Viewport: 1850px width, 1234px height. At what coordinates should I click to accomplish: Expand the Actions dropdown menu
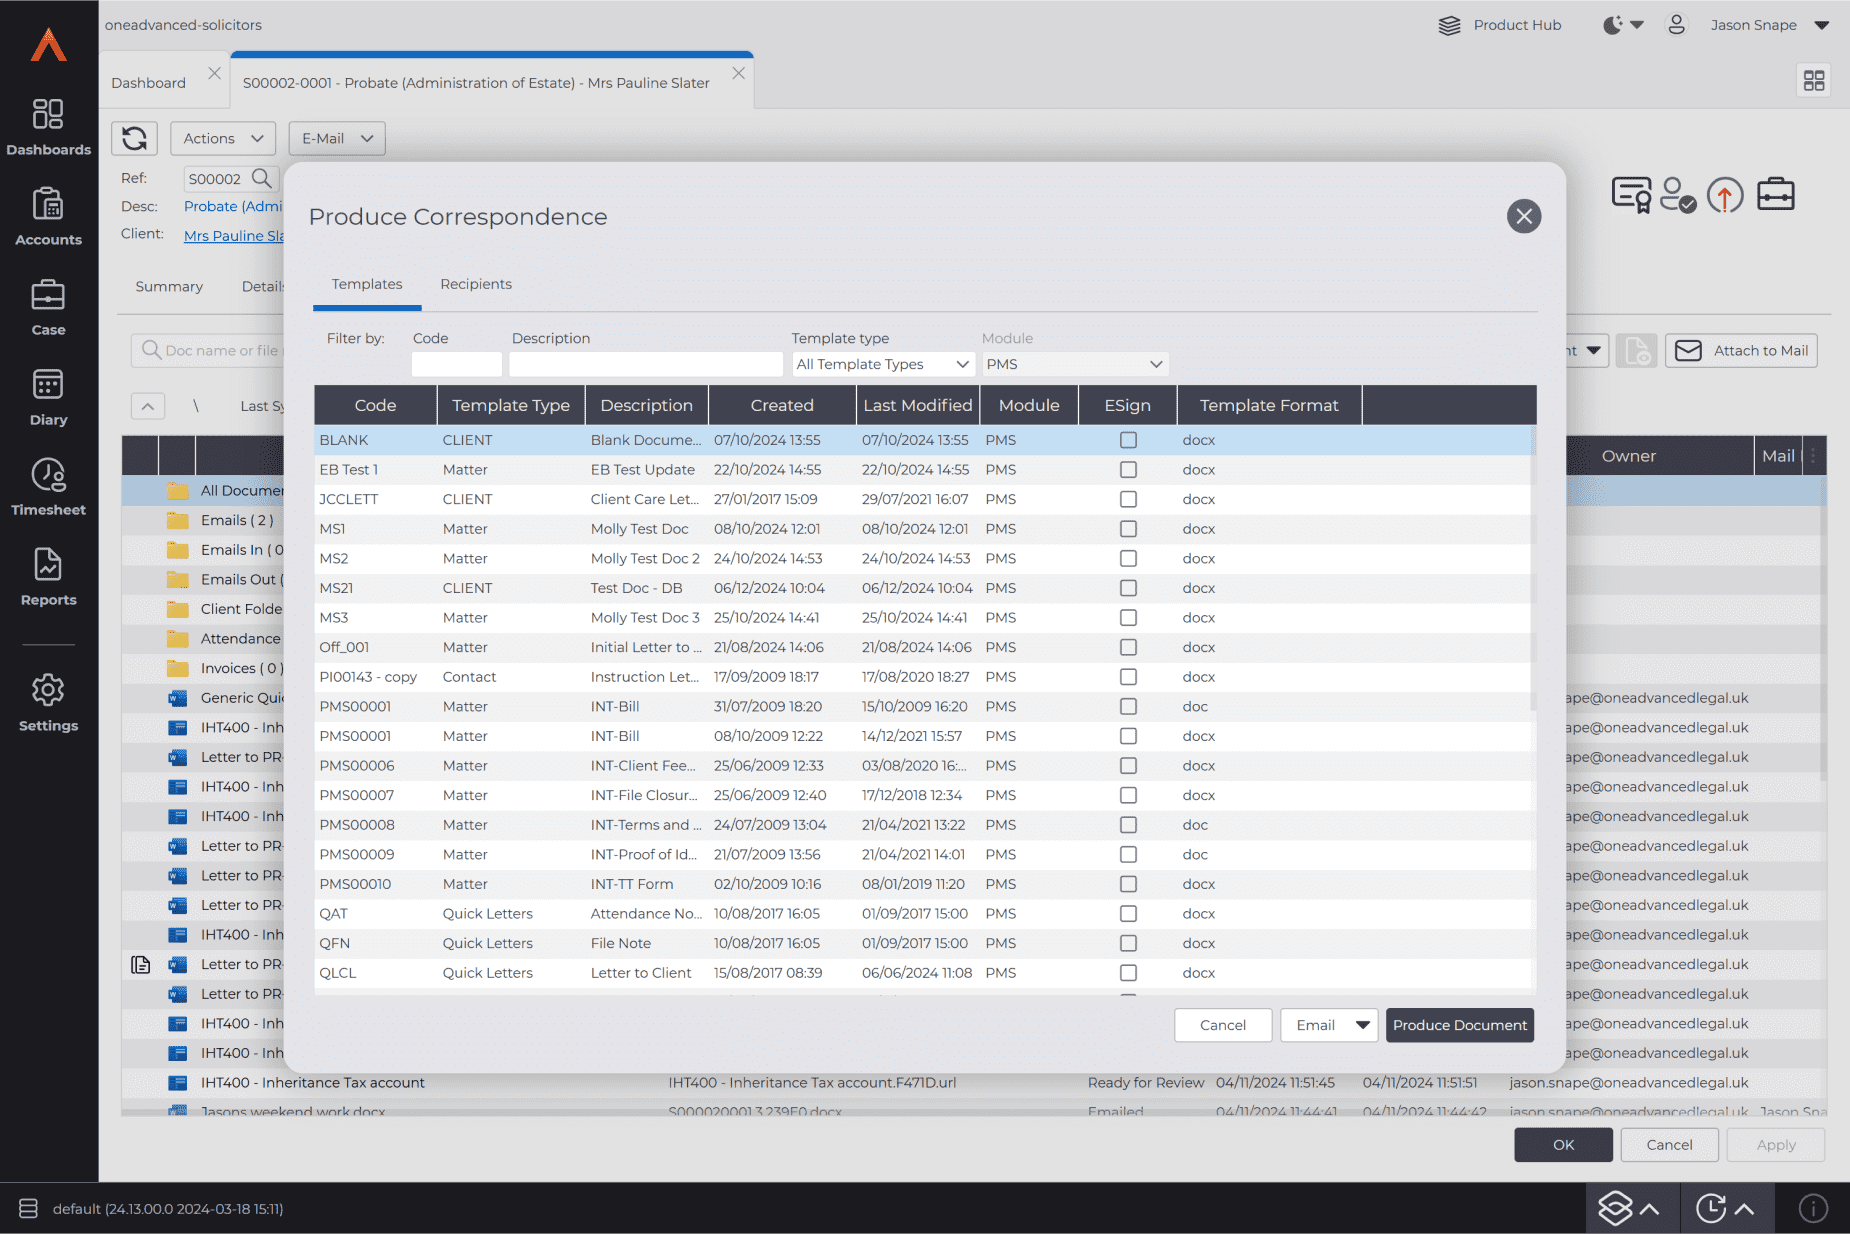tap(222, 138)
